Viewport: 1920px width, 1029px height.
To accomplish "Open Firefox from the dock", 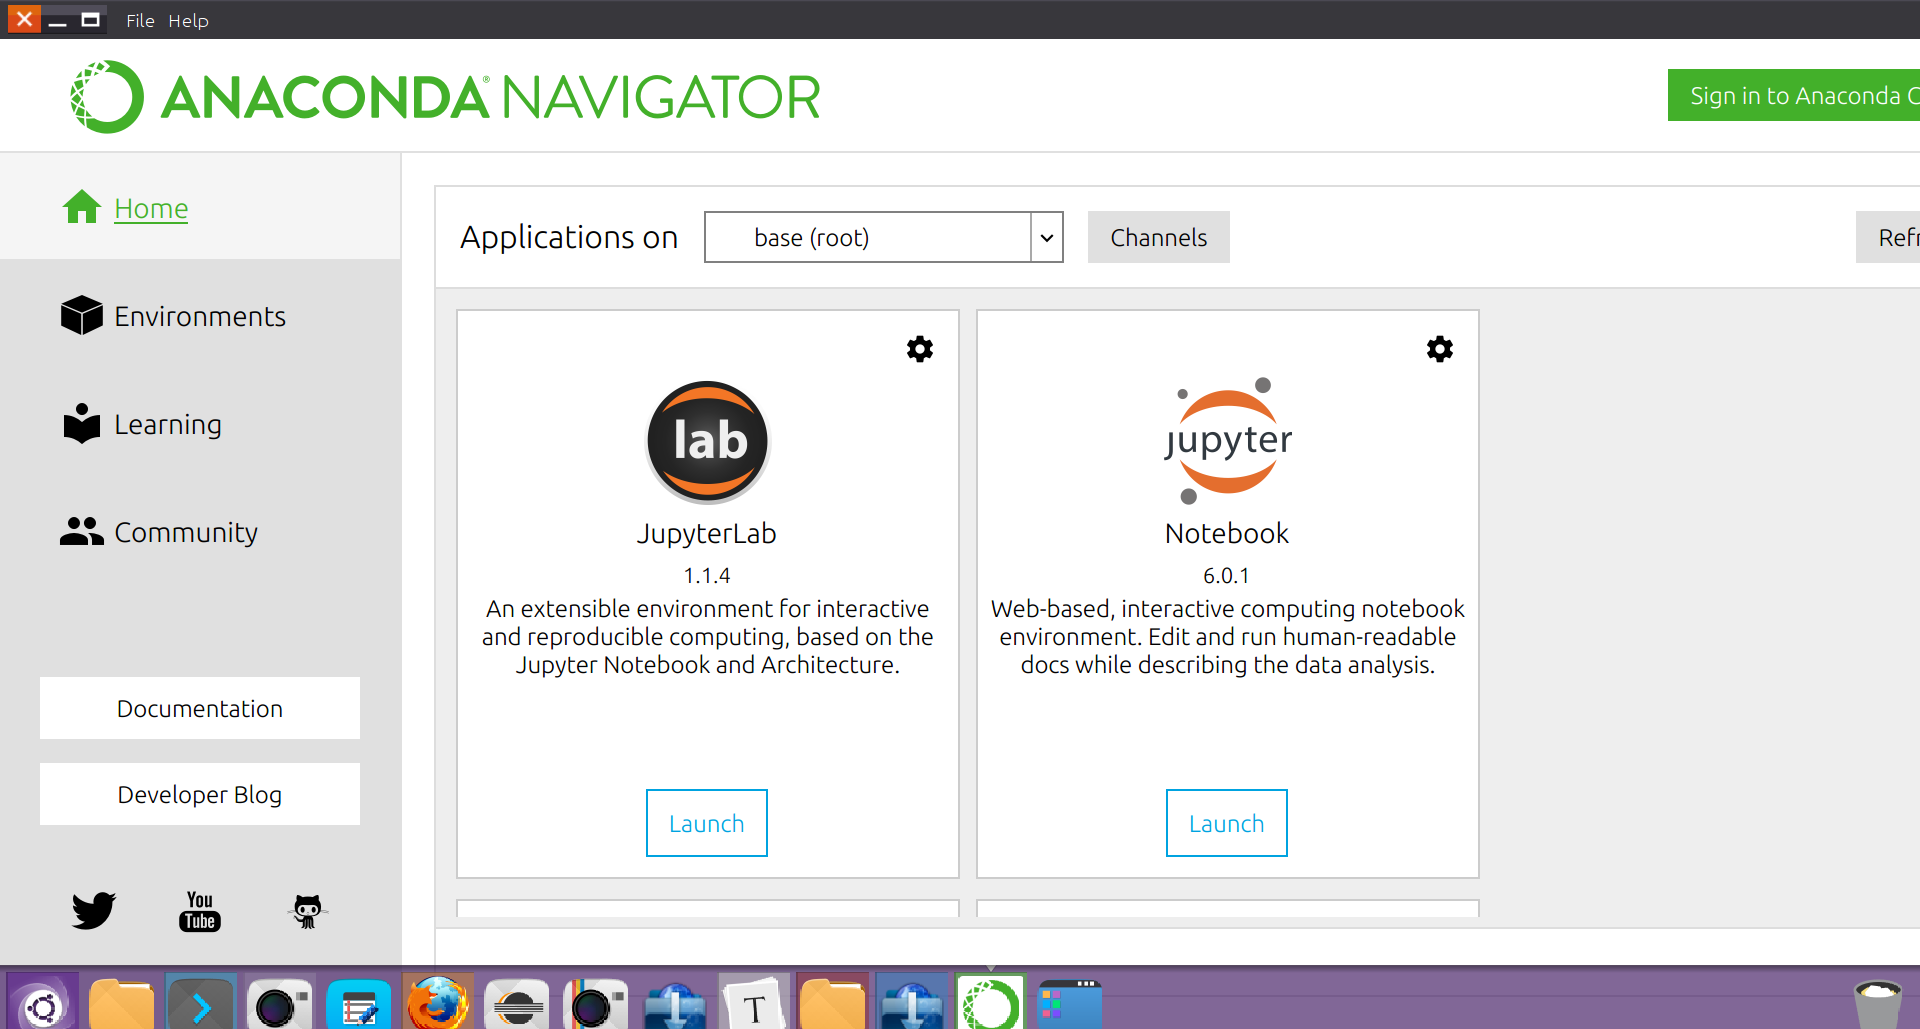I will click(437, 1002).
